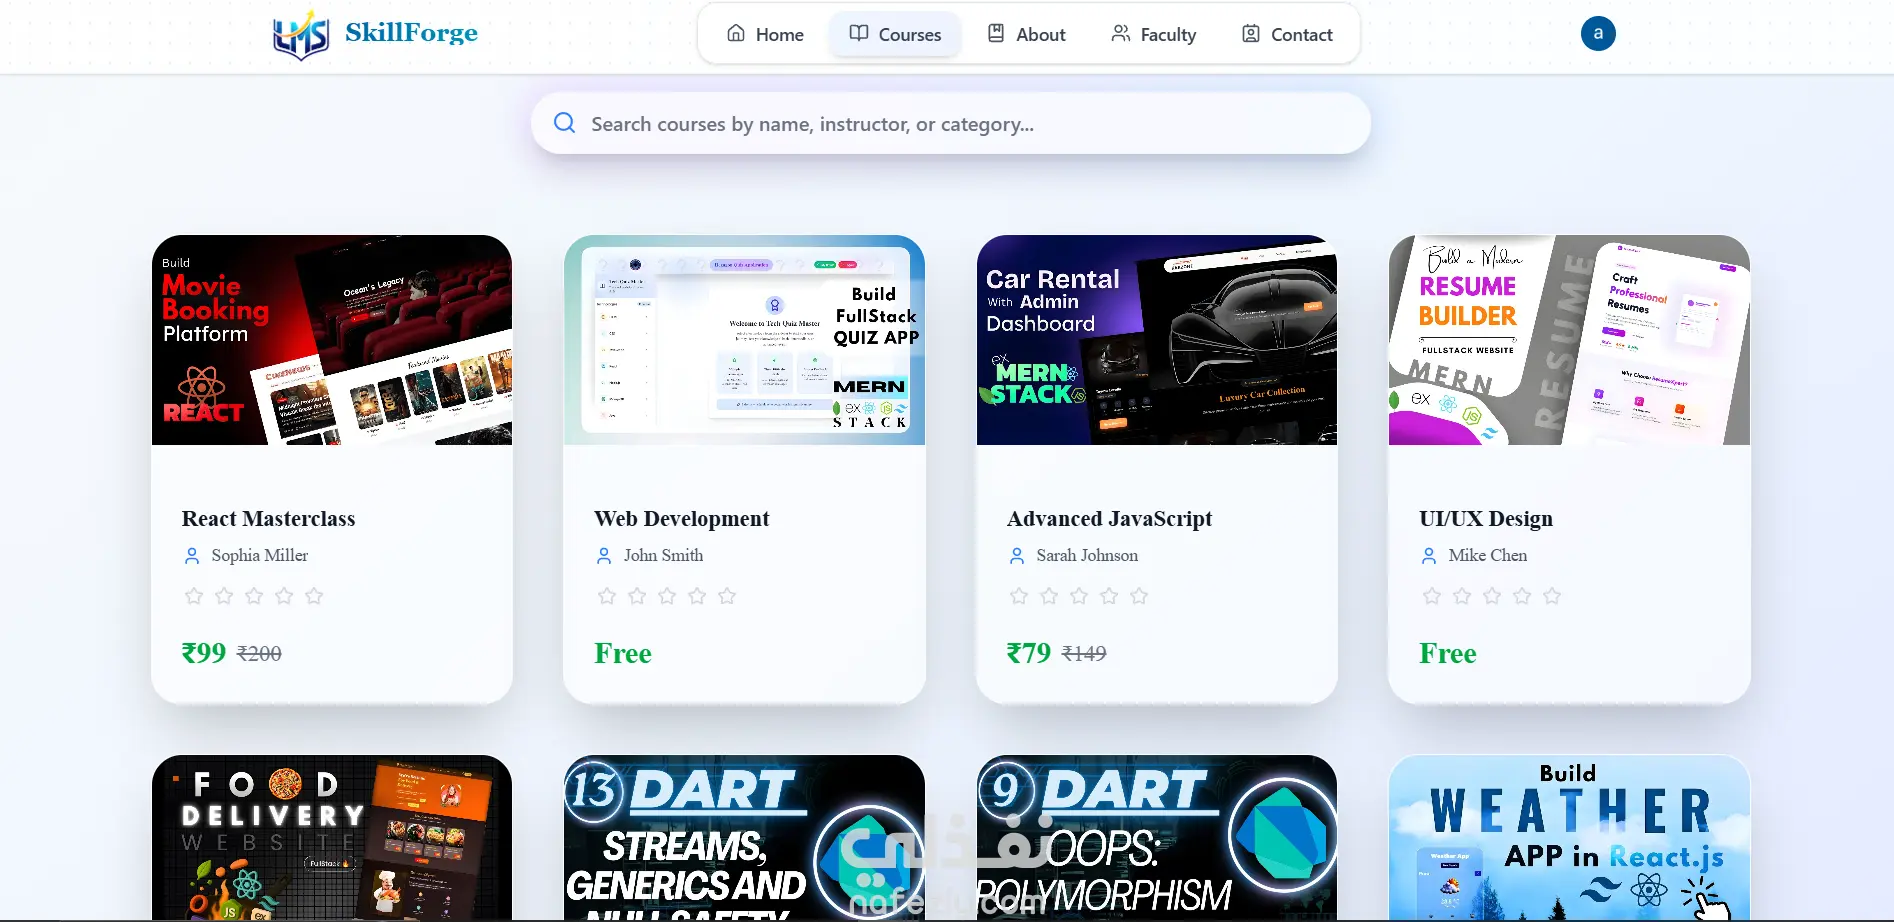Open the UI/UX Design course title
This screenshot has width=1894, height=922.
pyautogui.click(x=1486, y=519)
